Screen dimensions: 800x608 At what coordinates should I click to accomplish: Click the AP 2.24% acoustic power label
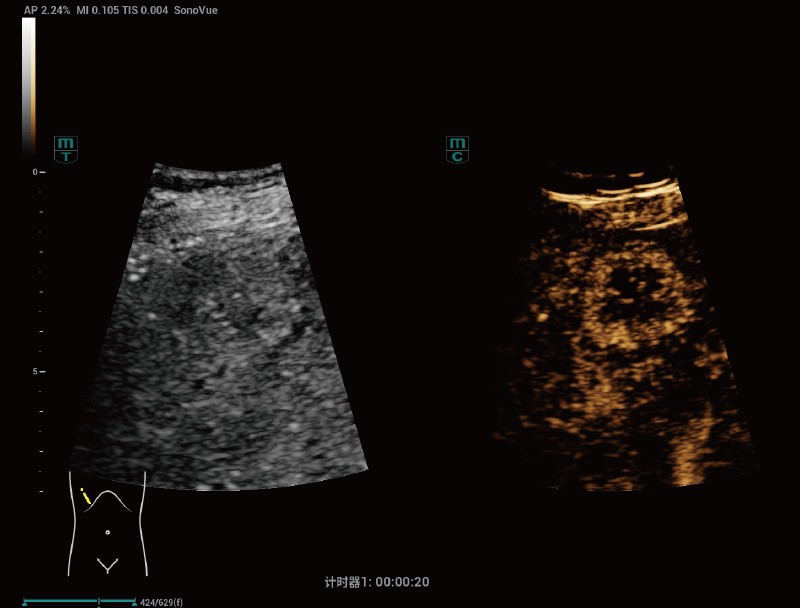point(46,10)
